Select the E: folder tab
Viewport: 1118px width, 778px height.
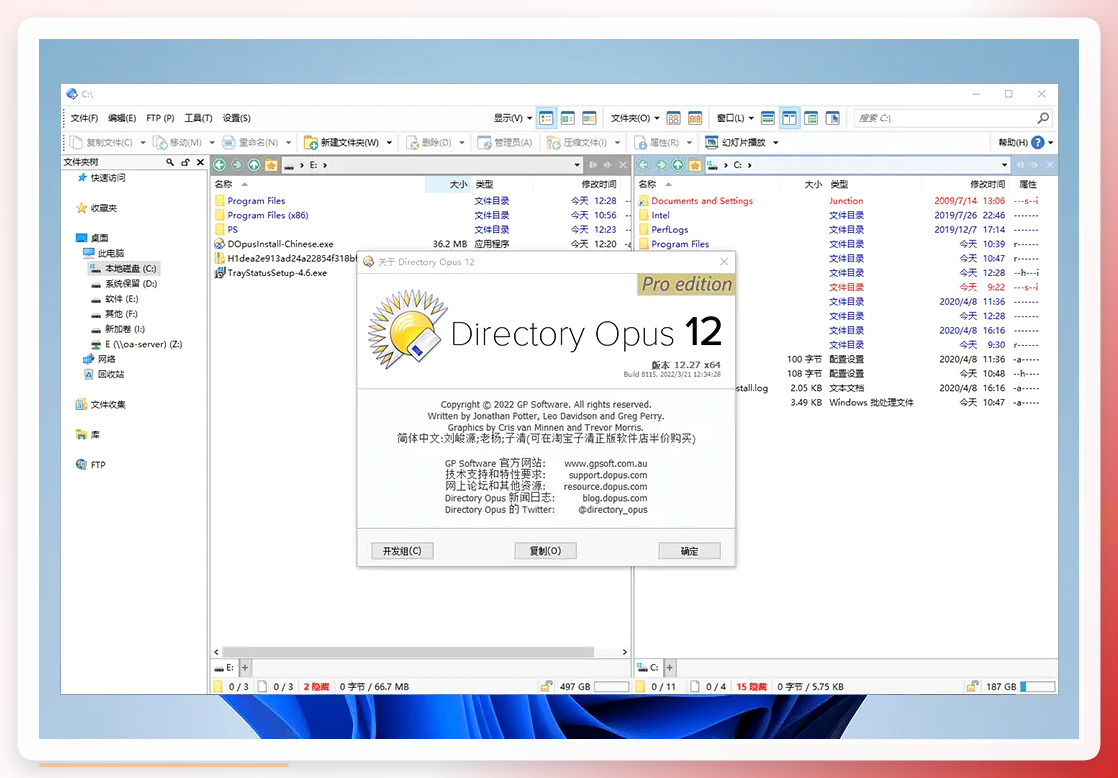225,668
